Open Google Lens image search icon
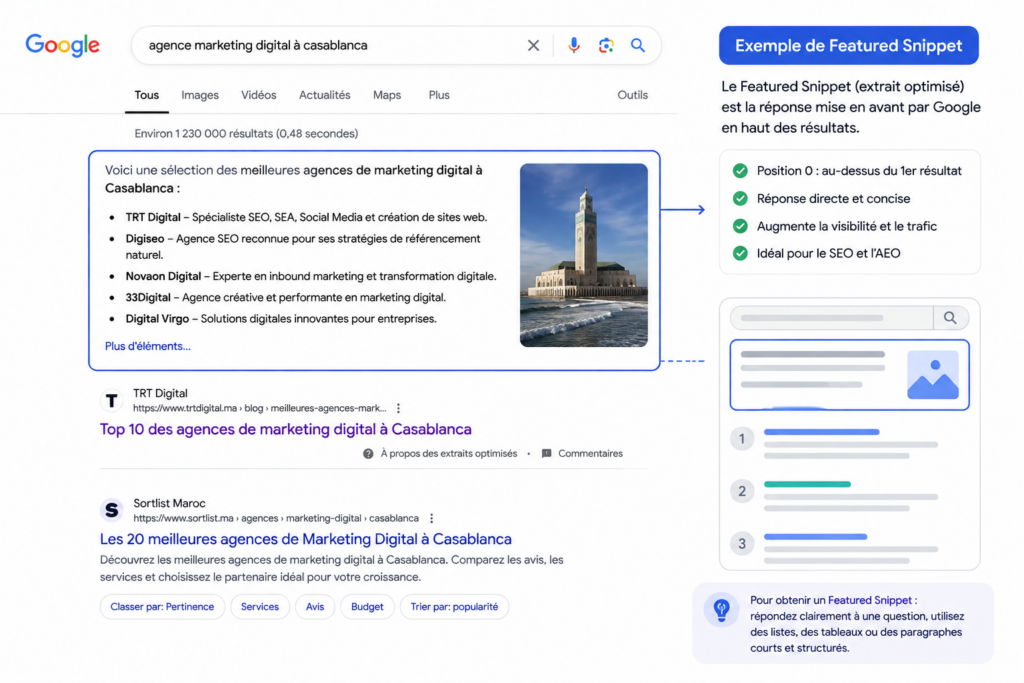This screenshot has width=1024, height=683. (x=606, y=45)
